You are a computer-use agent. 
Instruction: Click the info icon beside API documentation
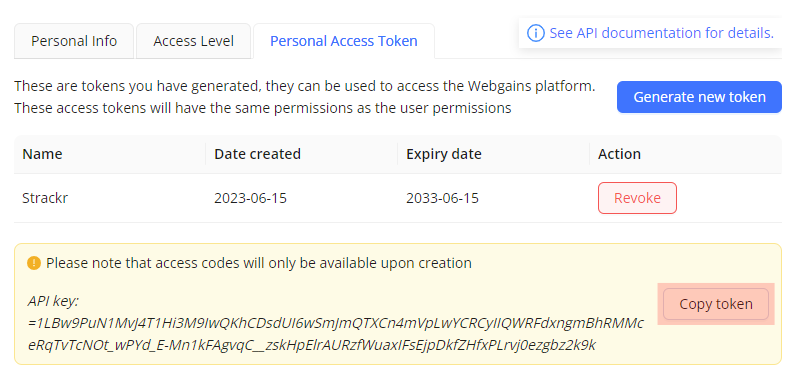535,34
